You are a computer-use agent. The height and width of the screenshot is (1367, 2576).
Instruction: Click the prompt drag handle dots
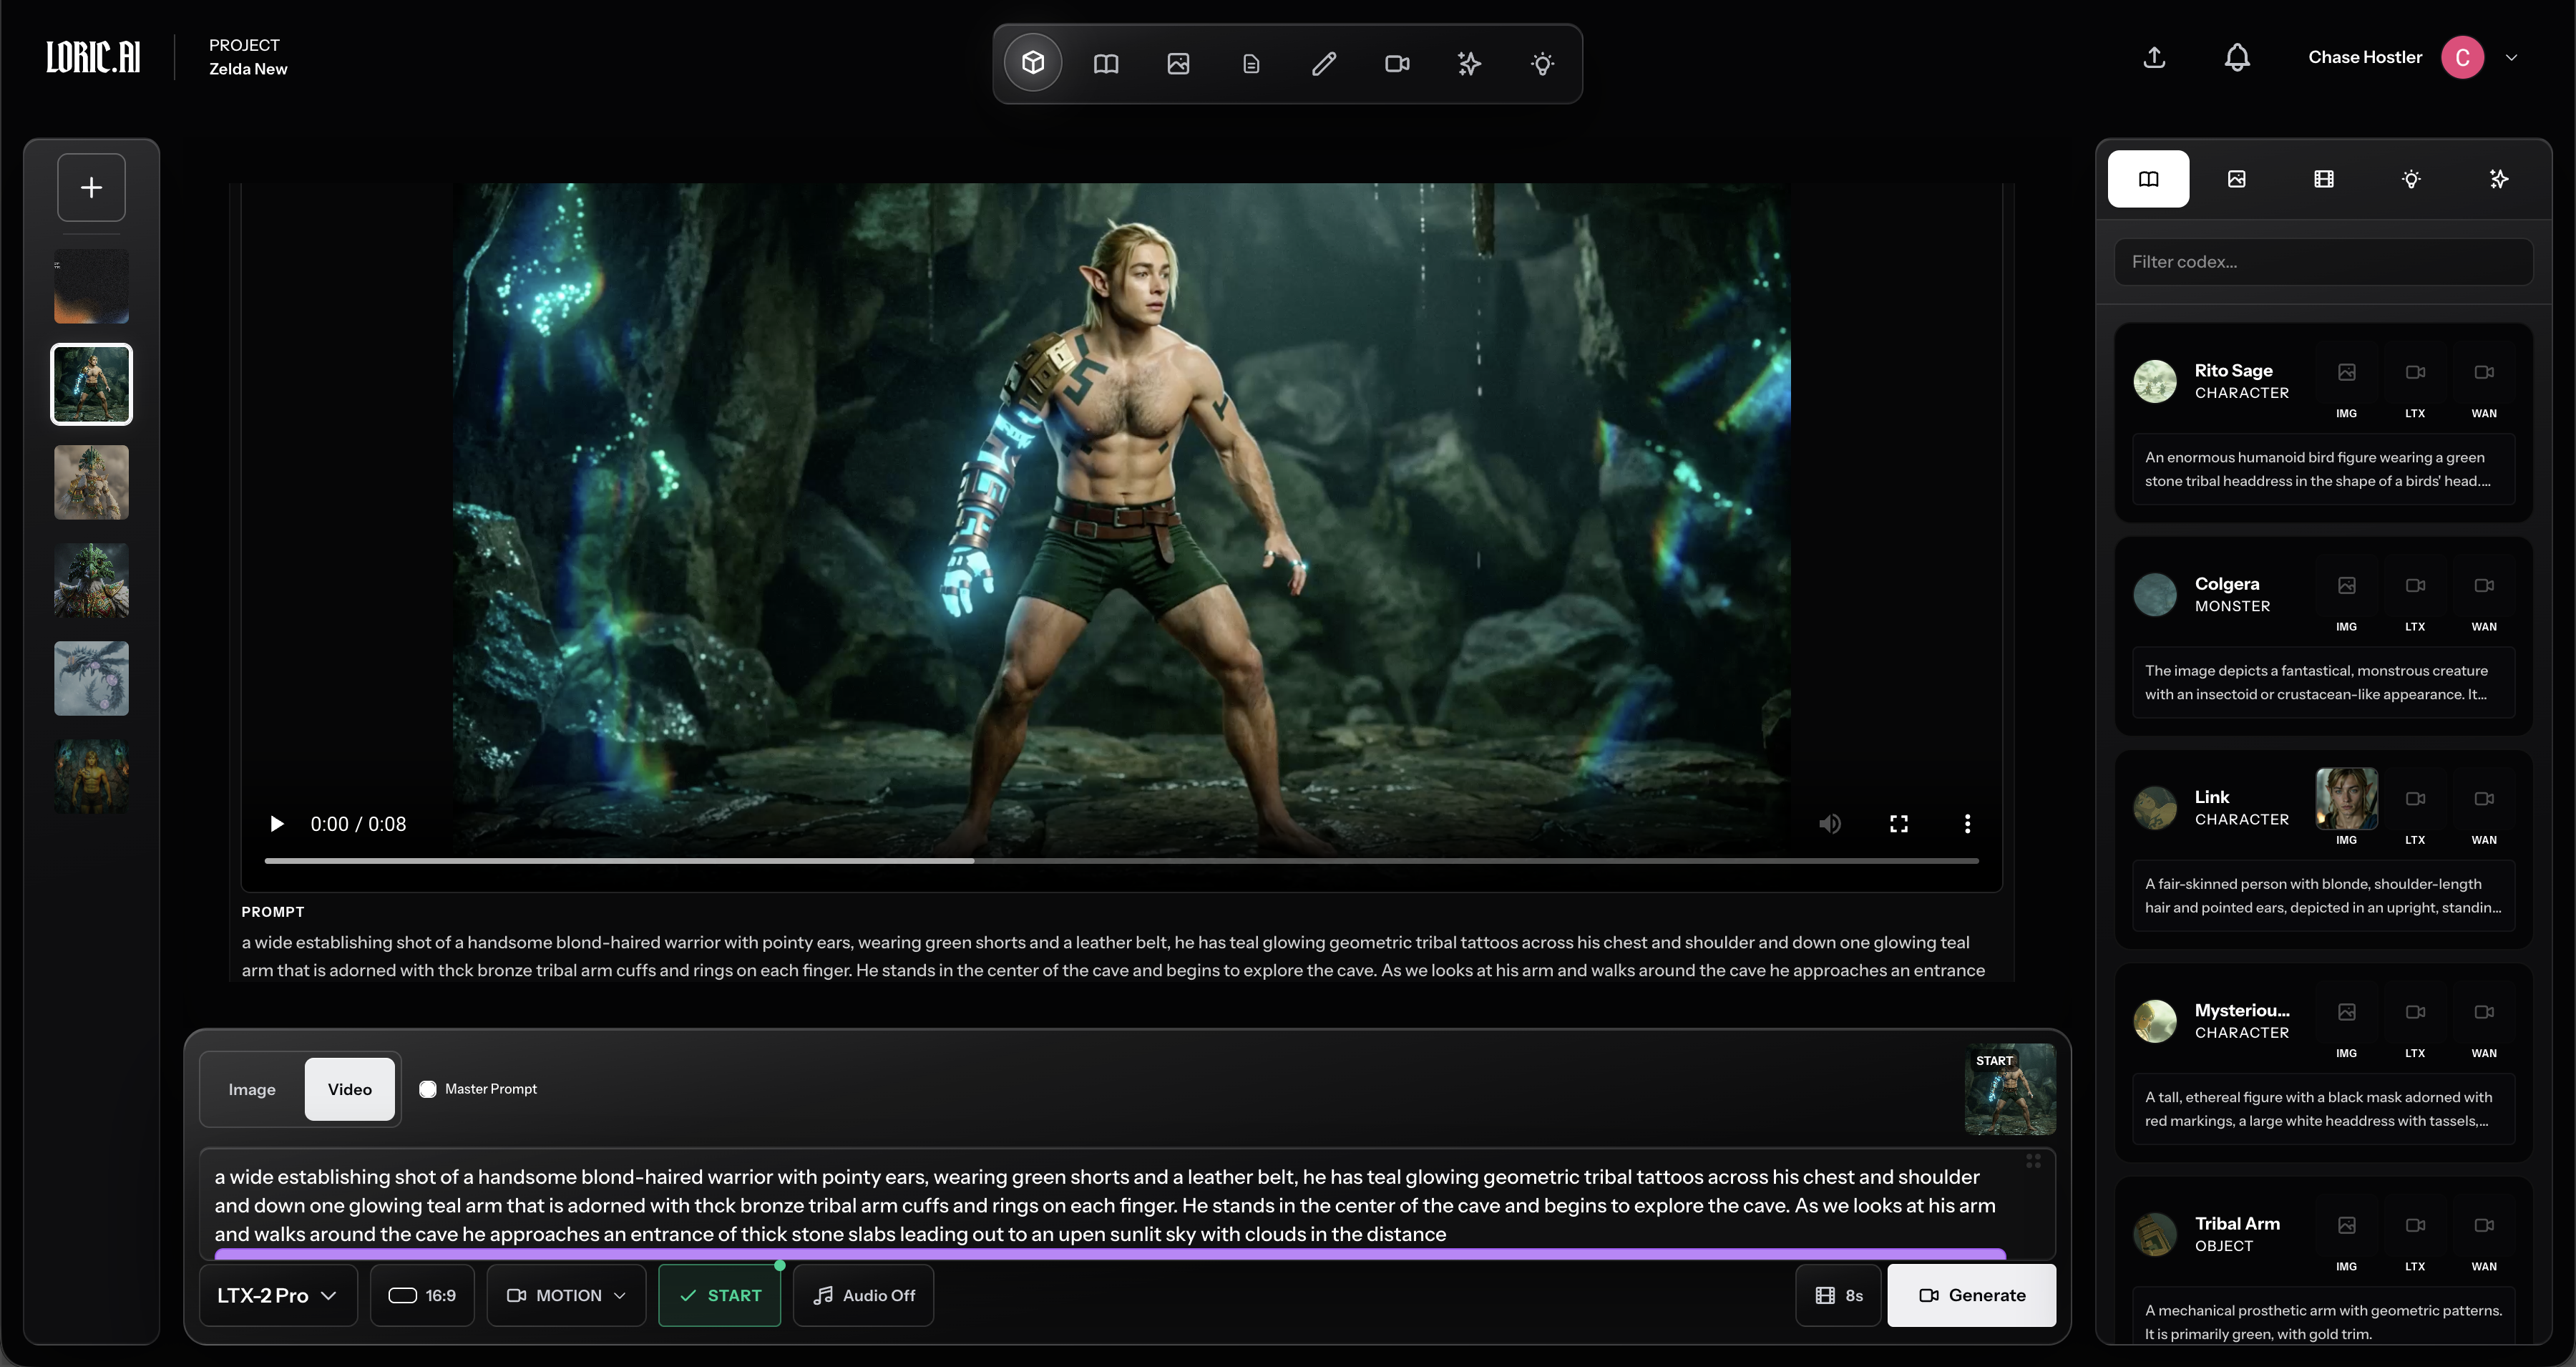pyautogui.click(x=2033, y=1161)
